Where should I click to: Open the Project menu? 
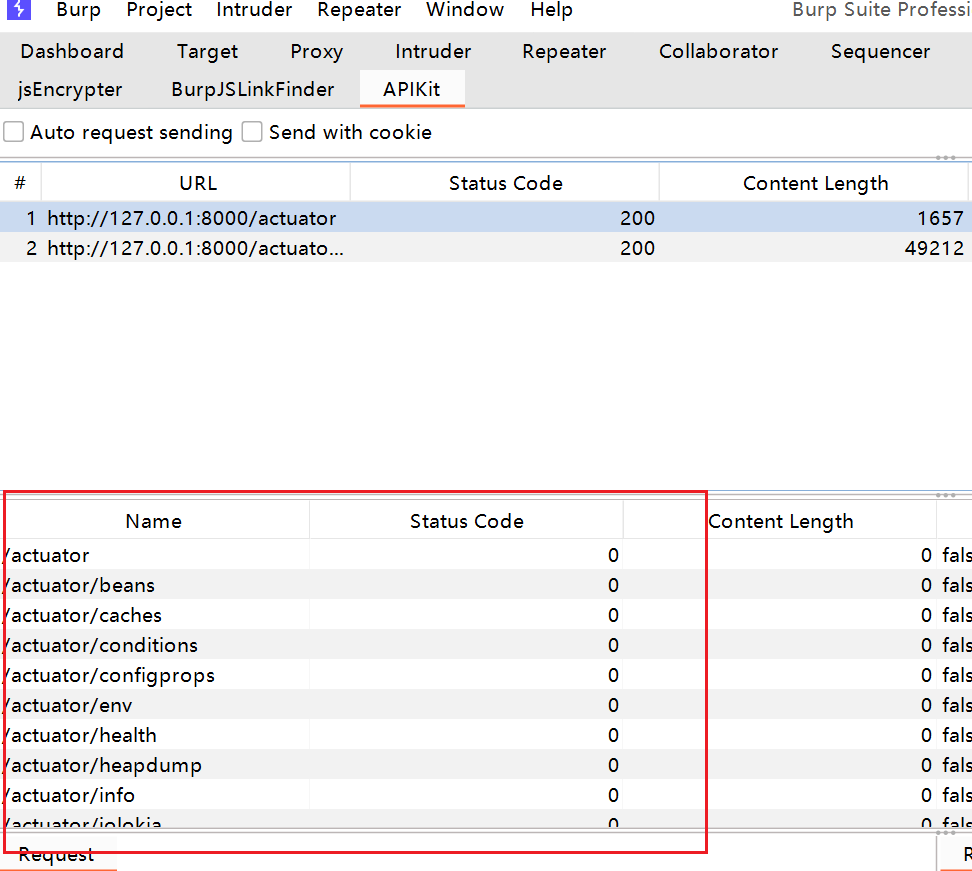[x=159, y=10]
